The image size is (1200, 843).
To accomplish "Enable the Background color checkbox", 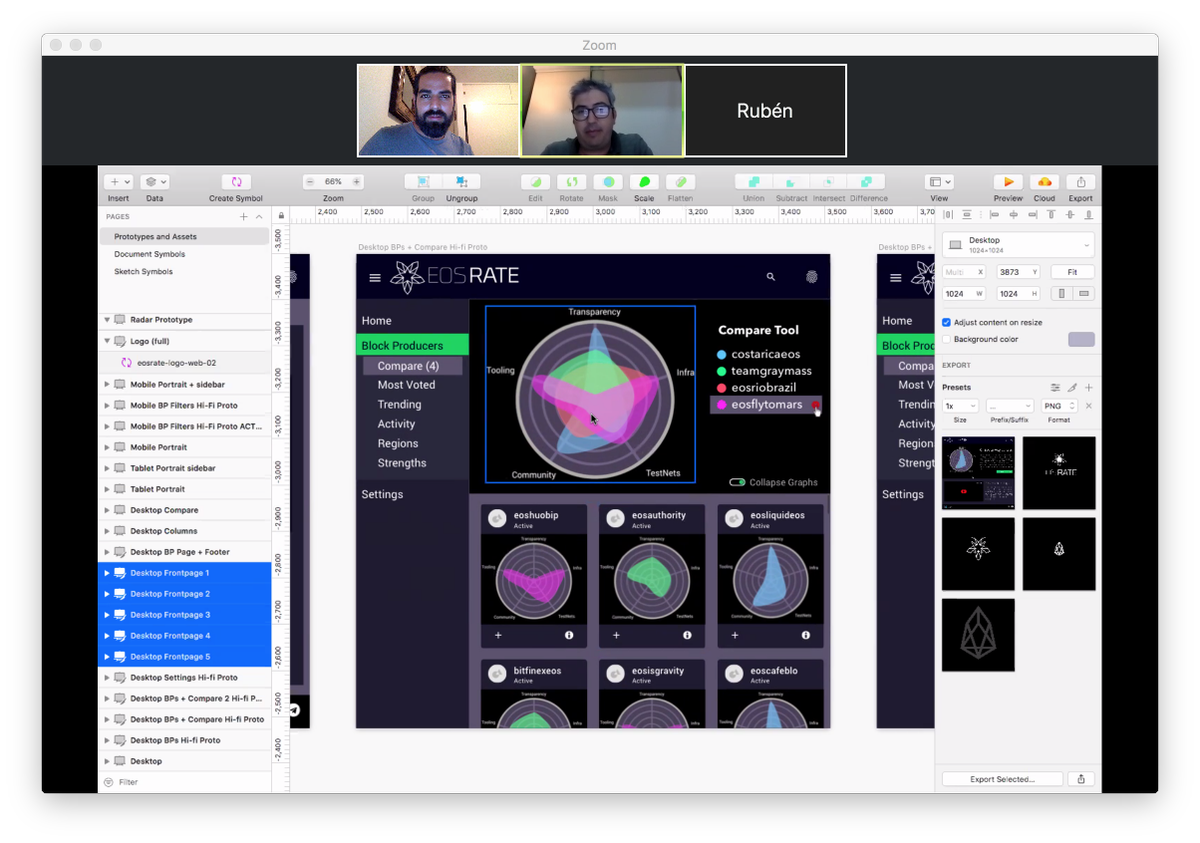I will (946, 339).
